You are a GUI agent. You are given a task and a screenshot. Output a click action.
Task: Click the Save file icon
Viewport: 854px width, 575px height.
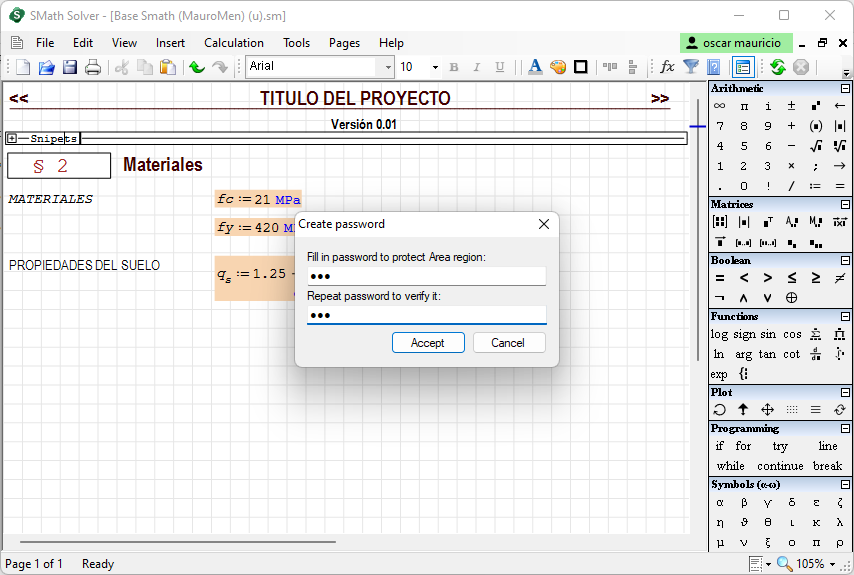pos(70,67)
